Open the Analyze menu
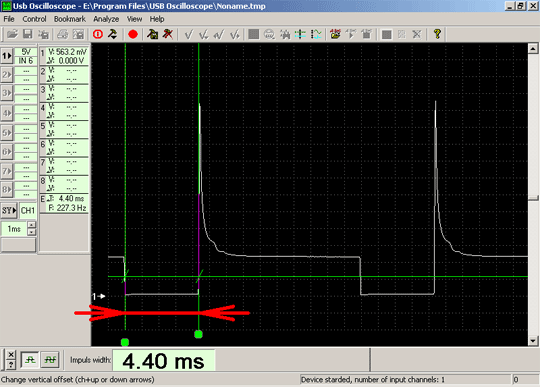This screenshot has width=540, height=387. click(x=106, y=19)
